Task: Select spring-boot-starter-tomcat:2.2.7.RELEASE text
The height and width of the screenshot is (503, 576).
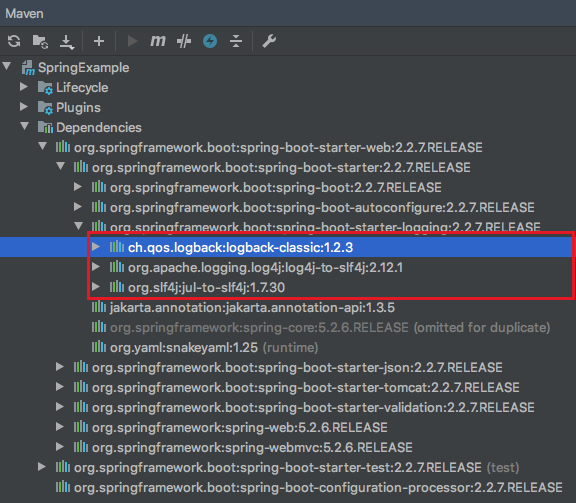Action: coord(306,388)
